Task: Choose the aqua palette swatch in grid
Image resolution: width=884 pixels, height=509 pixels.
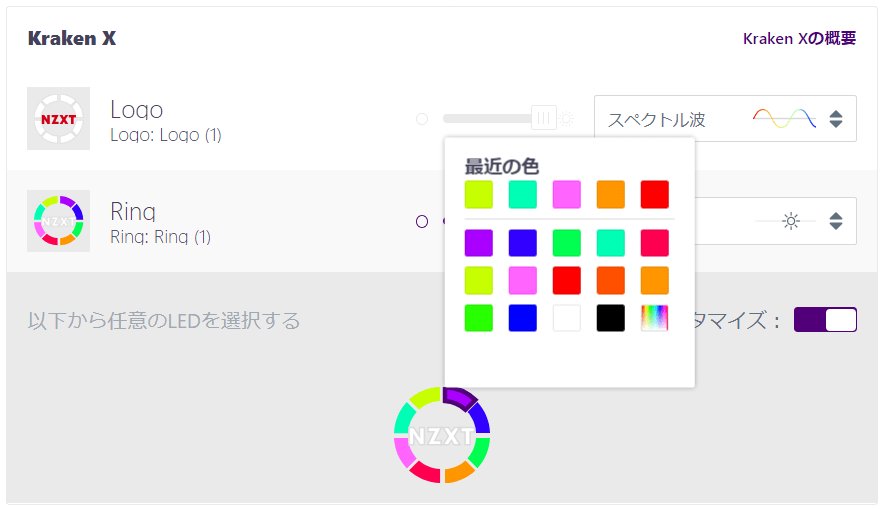Action: pyautogui.click(x=611, y=243)
